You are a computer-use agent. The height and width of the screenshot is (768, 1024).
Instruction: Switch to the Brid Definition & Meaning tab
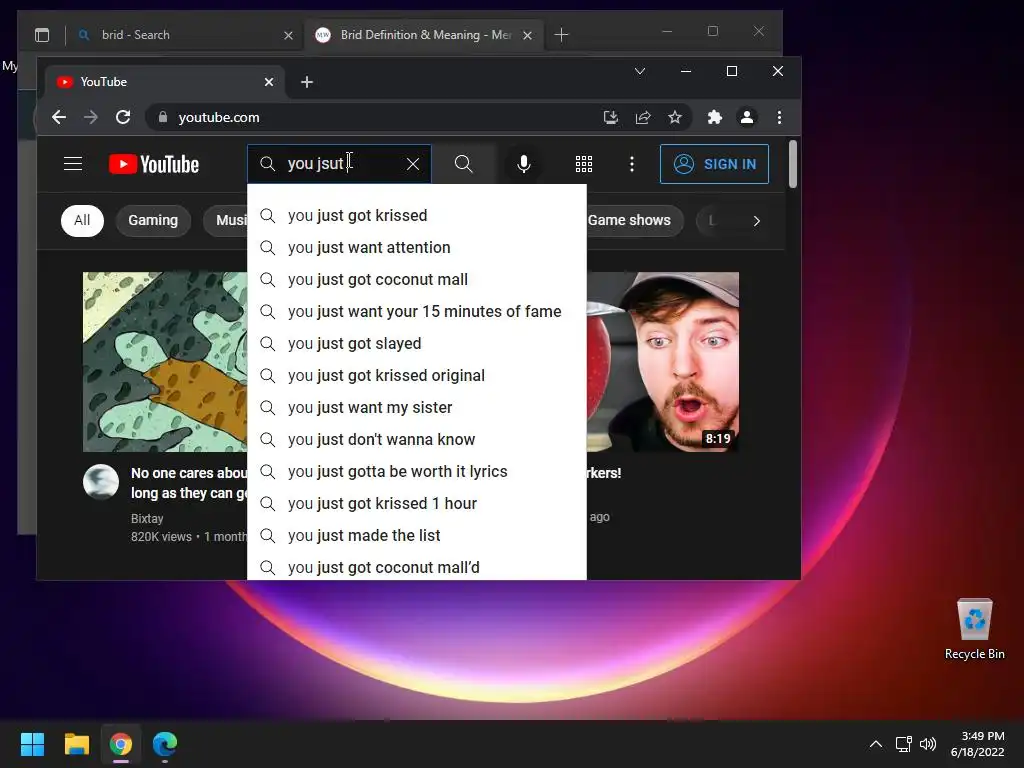pos(424,35)
